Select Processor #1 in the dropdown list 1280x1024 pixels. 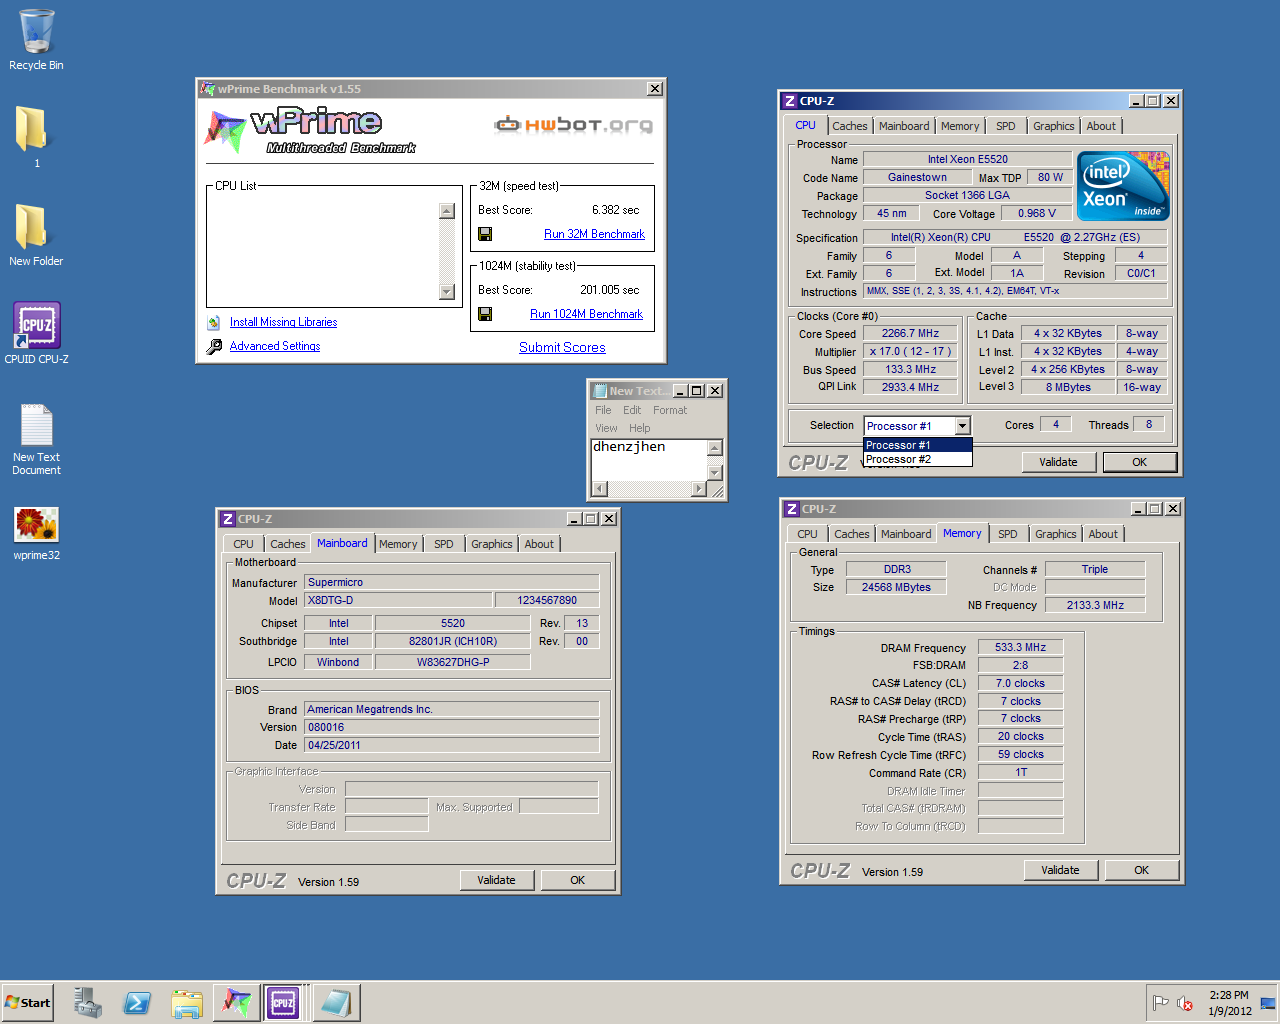917,445
